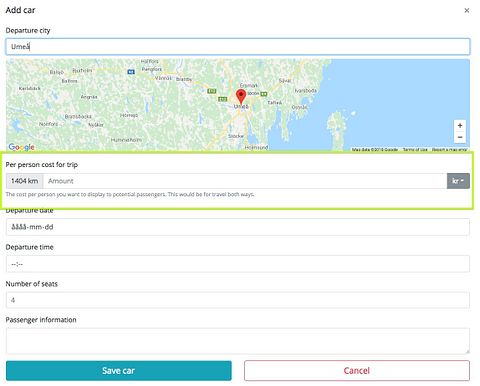The width and height of the screenshot is (480, 386).
Task: Click Report a map error link
Action: click(450, 150)
